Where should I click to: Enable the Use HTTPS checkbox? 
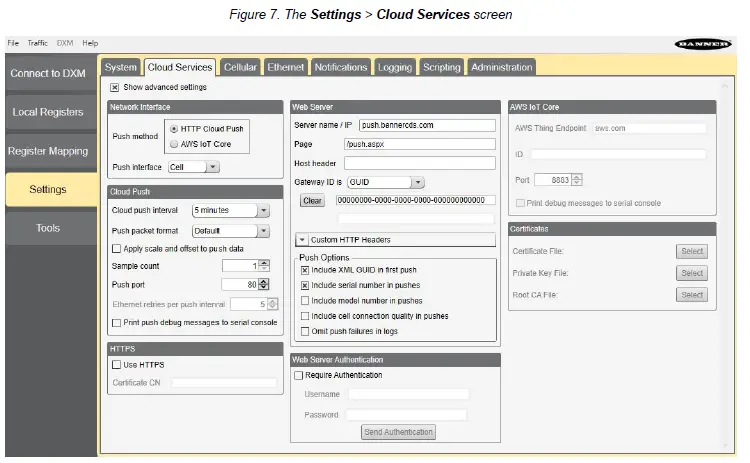click(x=116, y=365)
